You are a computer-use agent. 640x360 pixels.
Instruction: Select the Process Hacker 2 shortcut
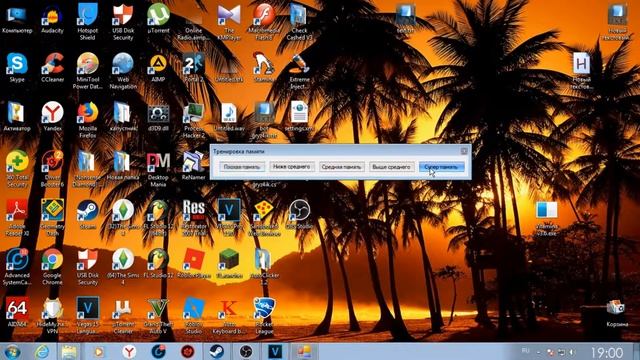(x=193, y=120)
